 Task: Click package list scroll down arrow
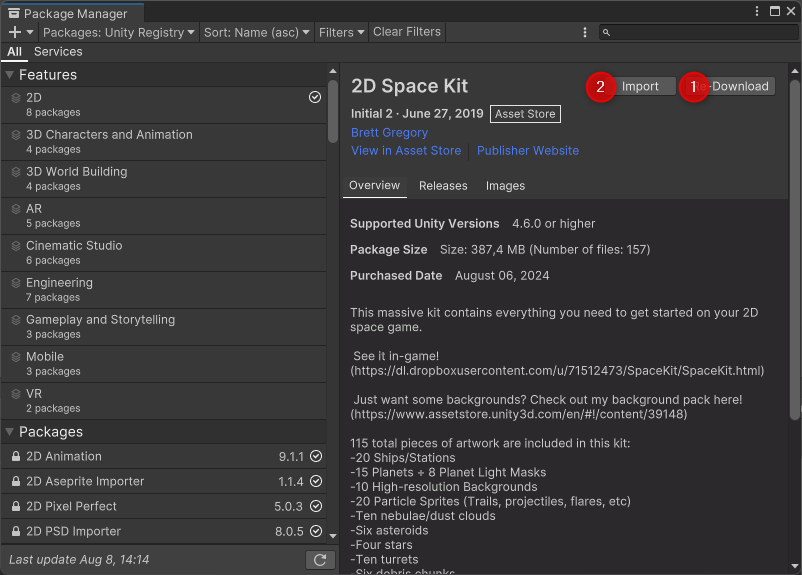[333, 536]
